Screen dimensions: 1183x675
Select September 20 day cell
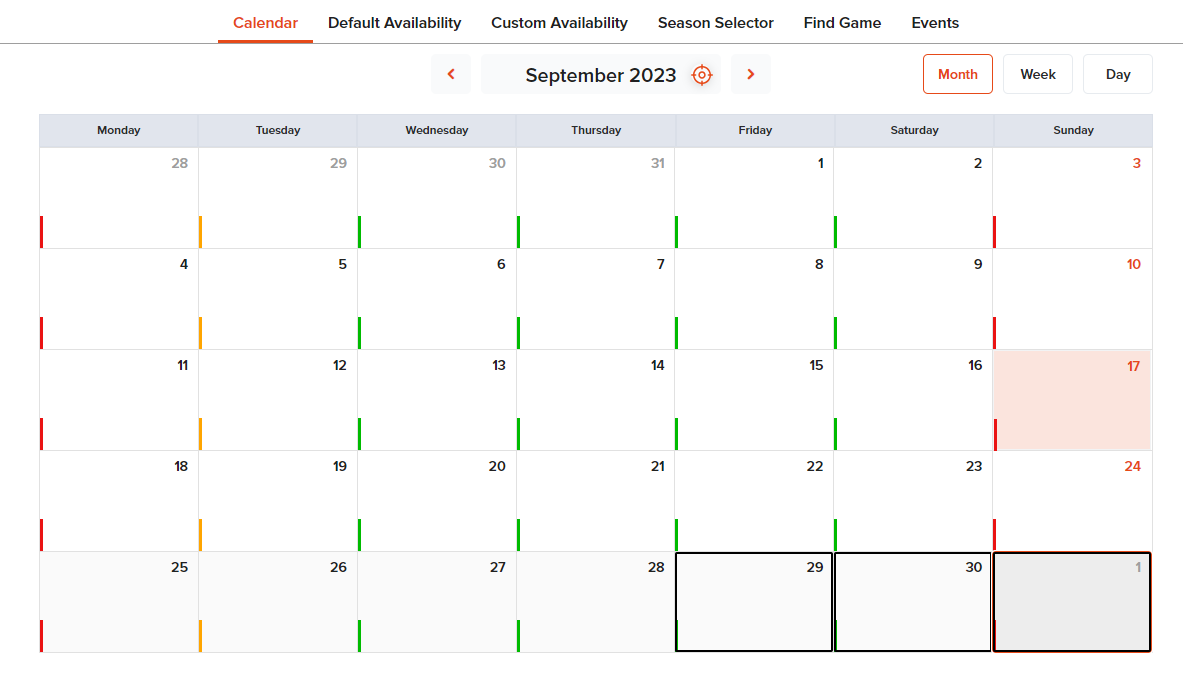pyautogui.click(x=437, y=501)
